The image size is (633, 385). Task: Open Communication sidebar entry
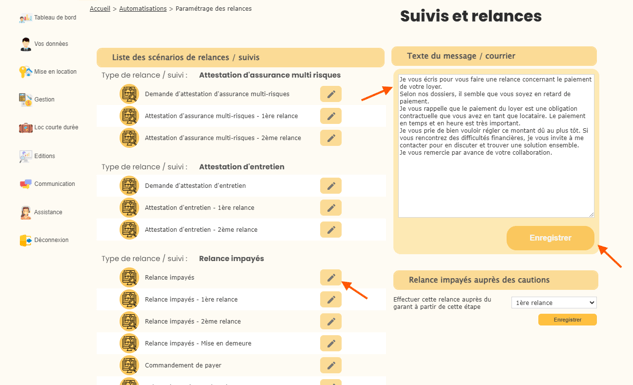[47, 184]
